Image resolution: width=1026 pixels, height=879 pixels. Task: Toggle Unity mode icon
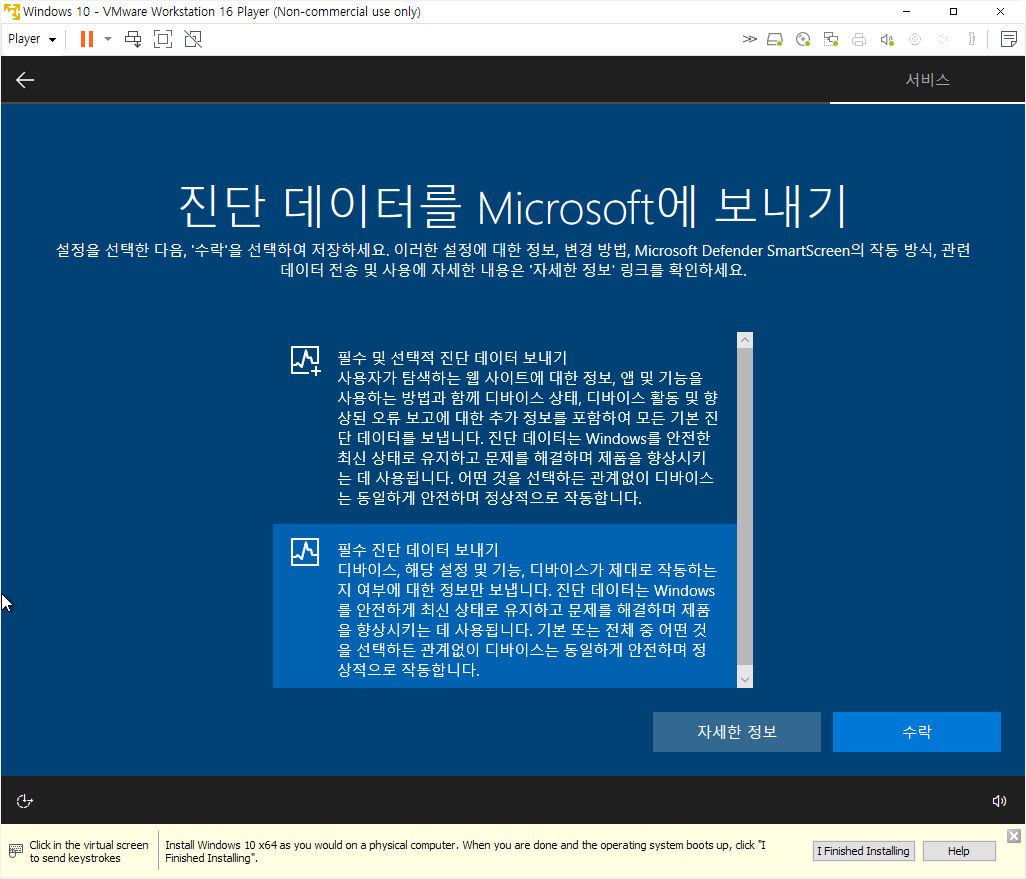click(193, 39)
